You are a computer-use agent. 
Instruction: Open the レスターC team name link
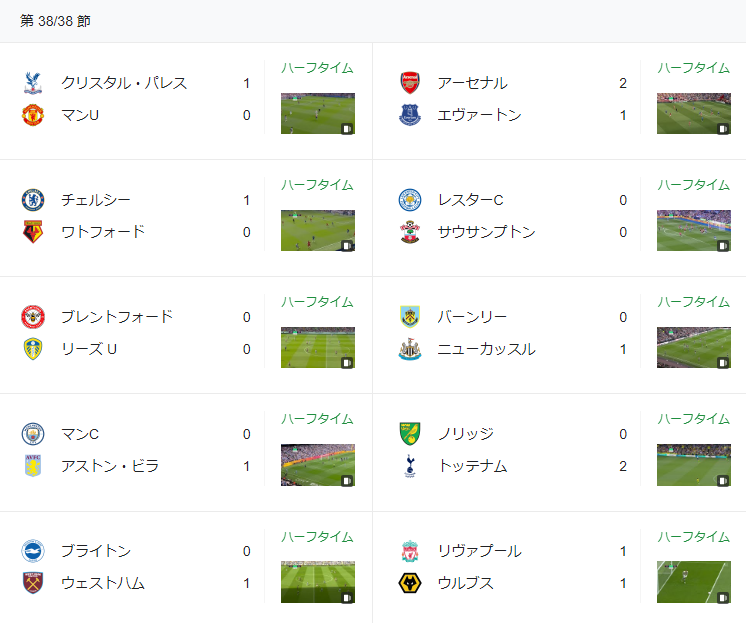(470, 200)
